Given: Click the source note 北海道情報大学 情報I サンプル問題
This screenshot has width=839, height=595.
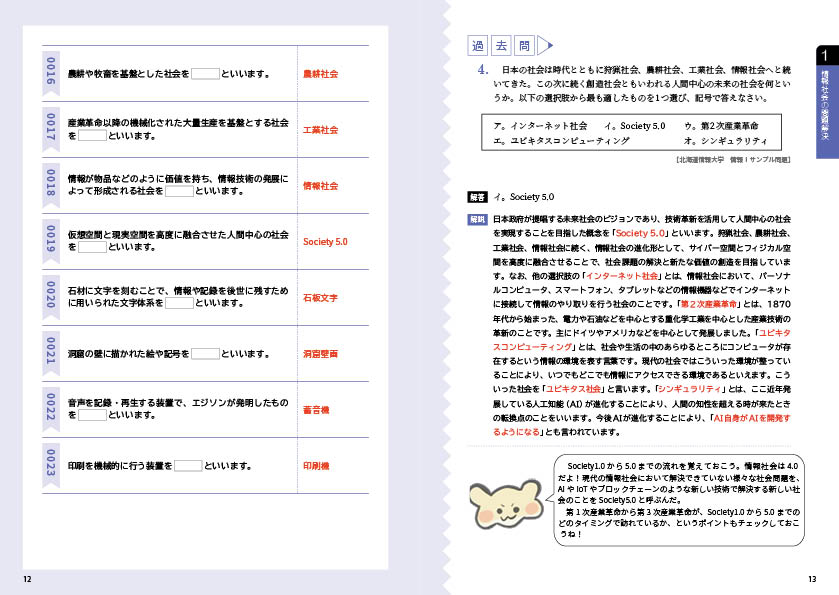Looking at the screenshot, I should pos(733,159).
